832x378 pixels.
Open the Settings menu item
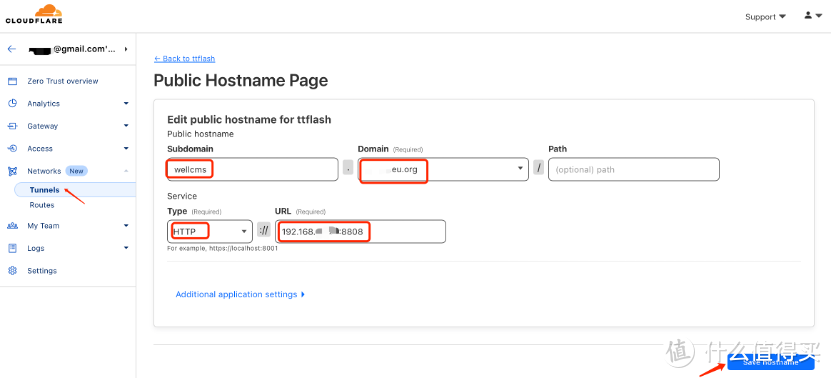[x=42, y=271]
